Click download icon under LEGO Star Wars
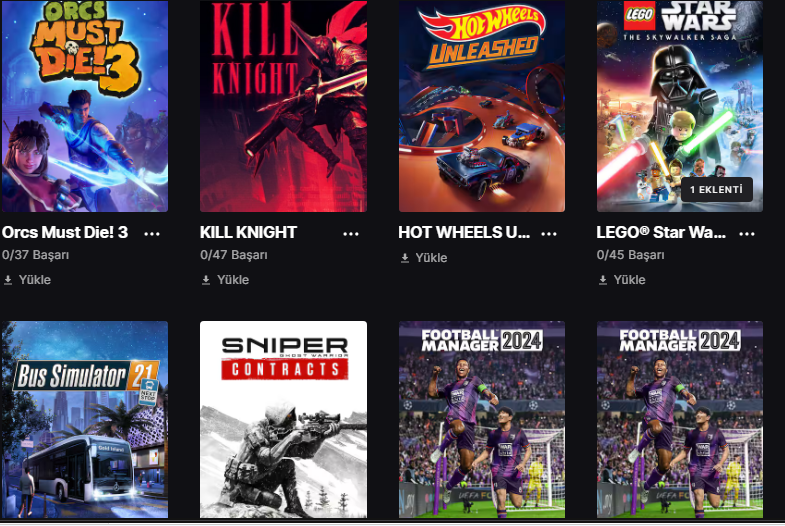The image size is (785, 526). (x=603, y=280)
